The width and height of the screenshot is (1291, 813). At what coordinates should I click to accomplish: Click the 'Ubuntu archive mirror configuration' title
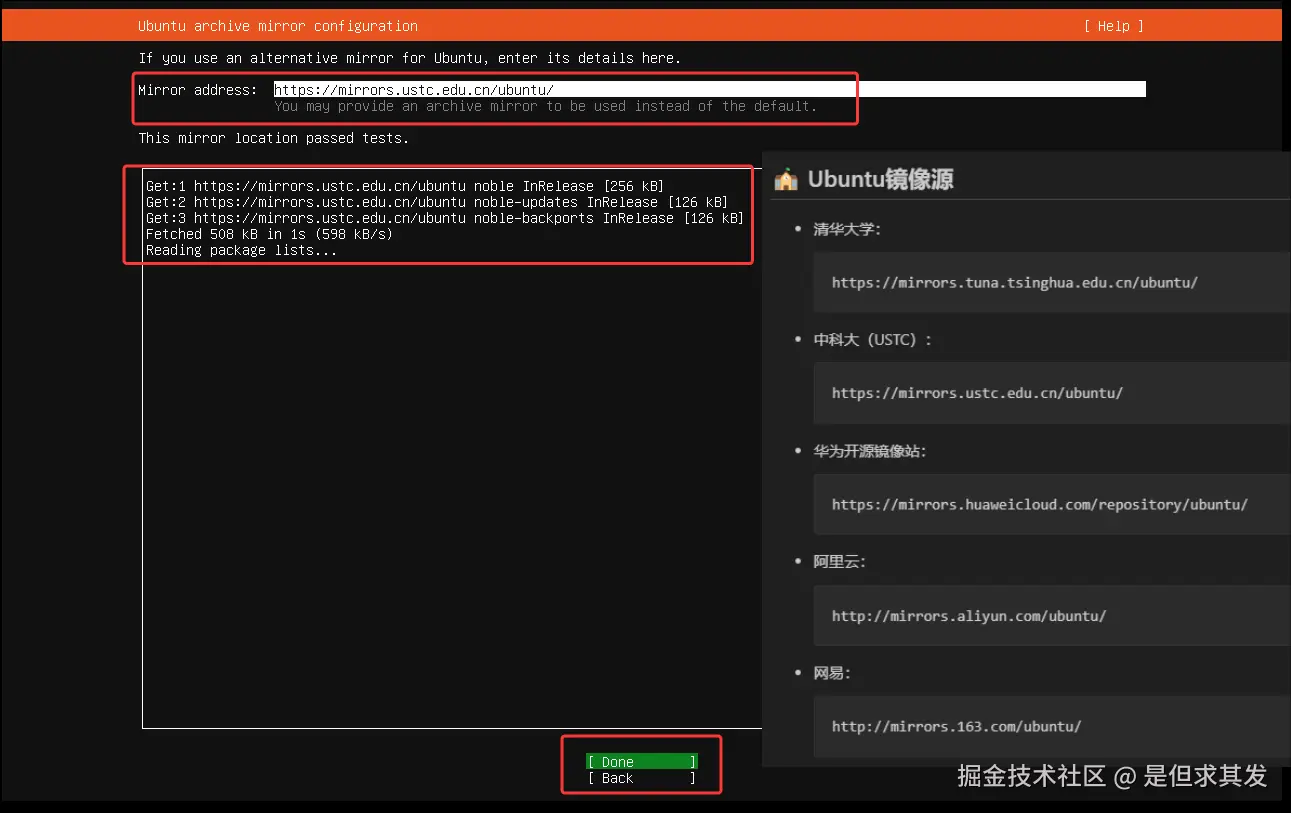pyautogui.click(x=278, y=26)
